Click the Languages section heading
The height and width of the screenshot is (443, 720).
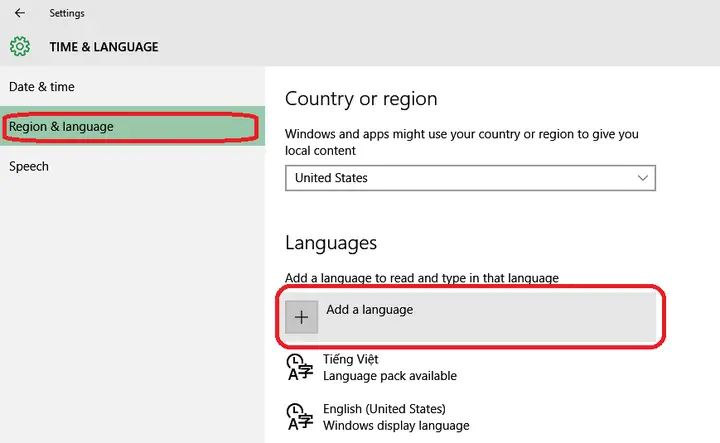tap(331, 243)
